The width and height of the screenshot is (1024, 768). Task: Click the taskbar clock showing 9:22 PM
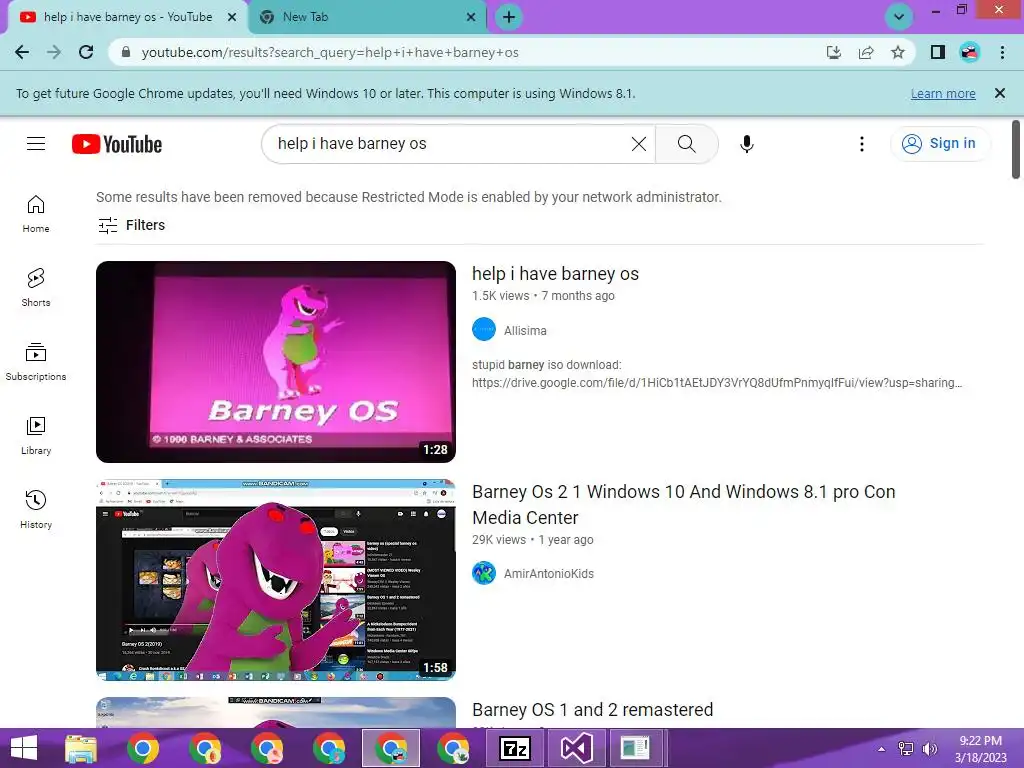[980, 749]
